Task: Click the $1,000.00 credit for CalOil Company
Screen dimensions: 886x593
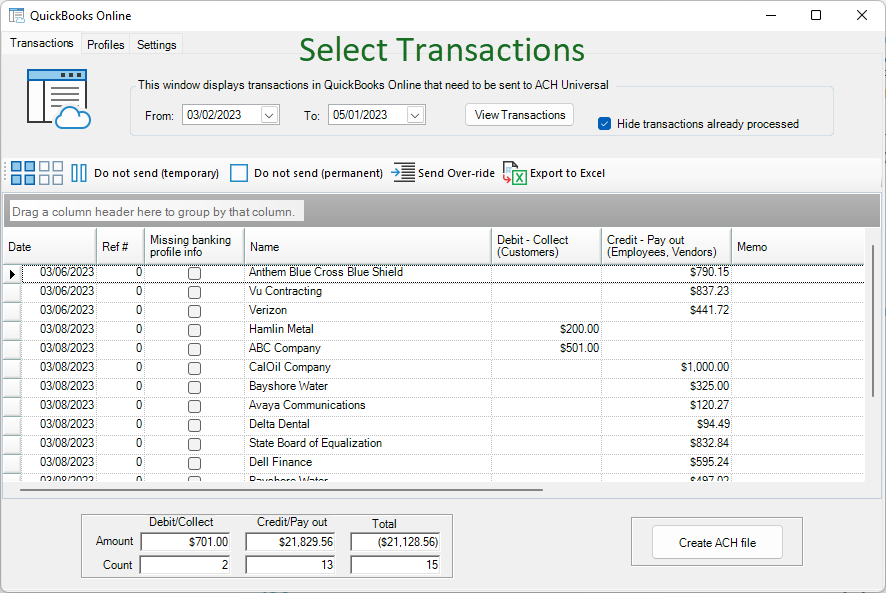Action: point(666,367)
